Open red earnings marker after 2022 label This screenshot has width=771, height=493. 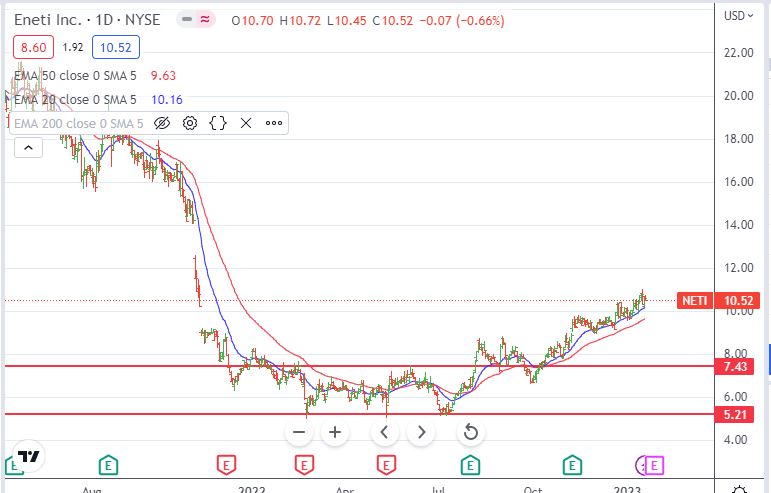tap(304, 464)
